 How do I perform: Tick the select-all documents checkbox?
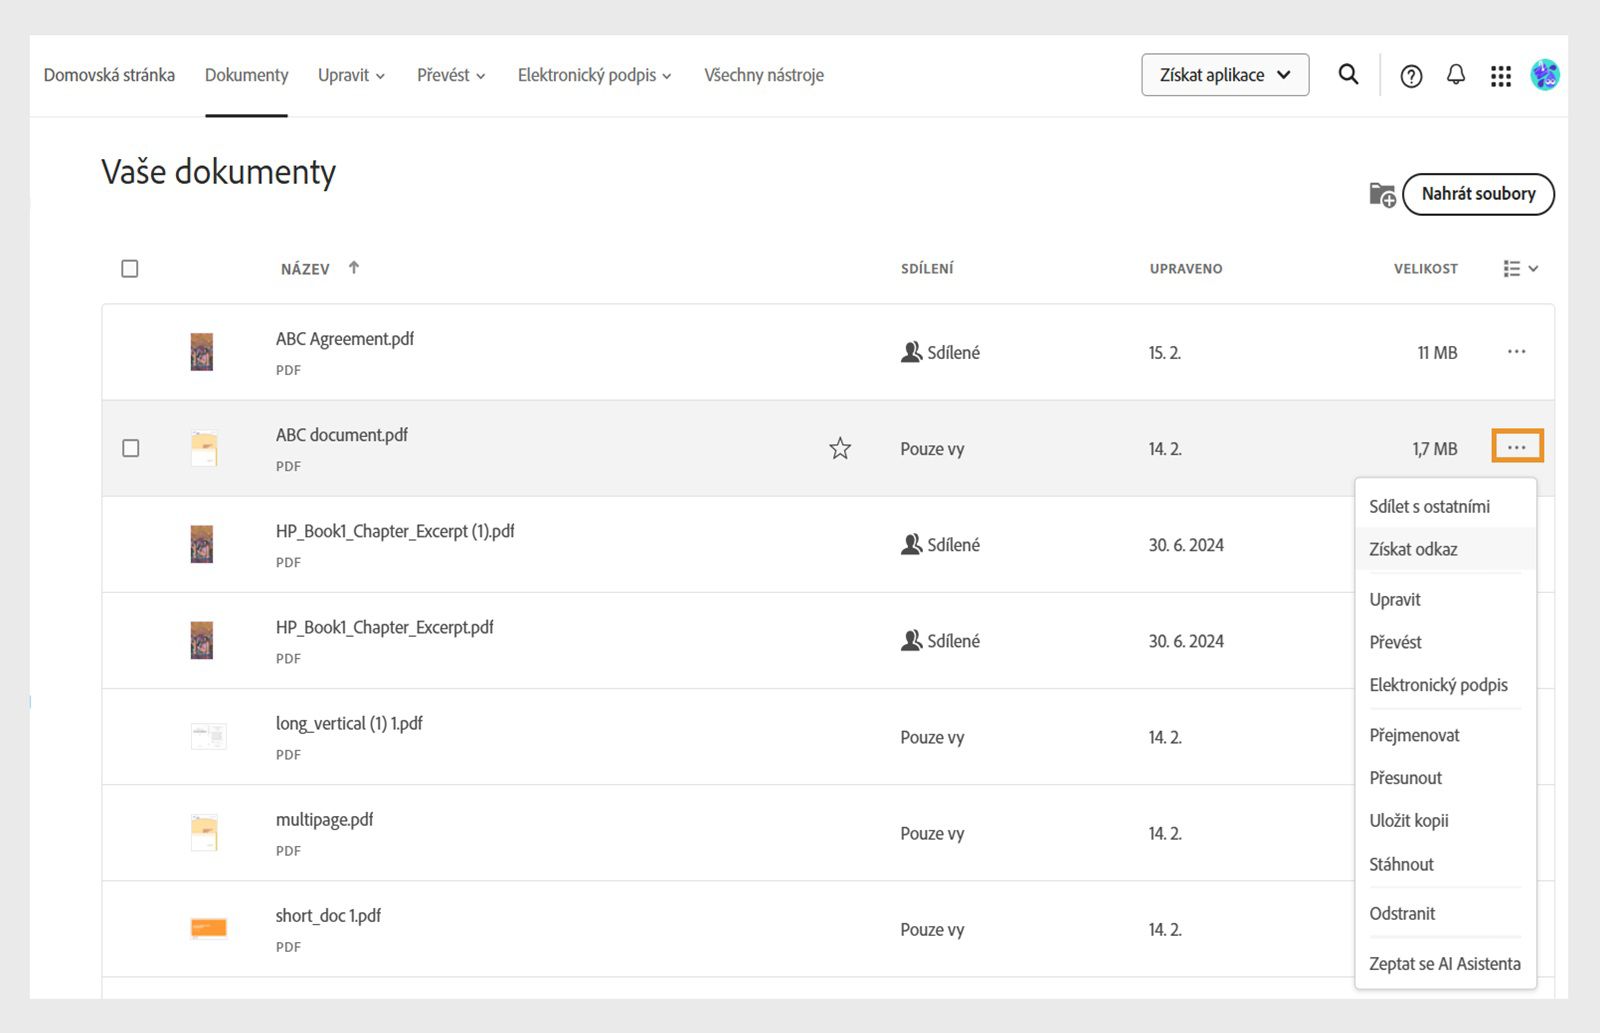point(130,269)
